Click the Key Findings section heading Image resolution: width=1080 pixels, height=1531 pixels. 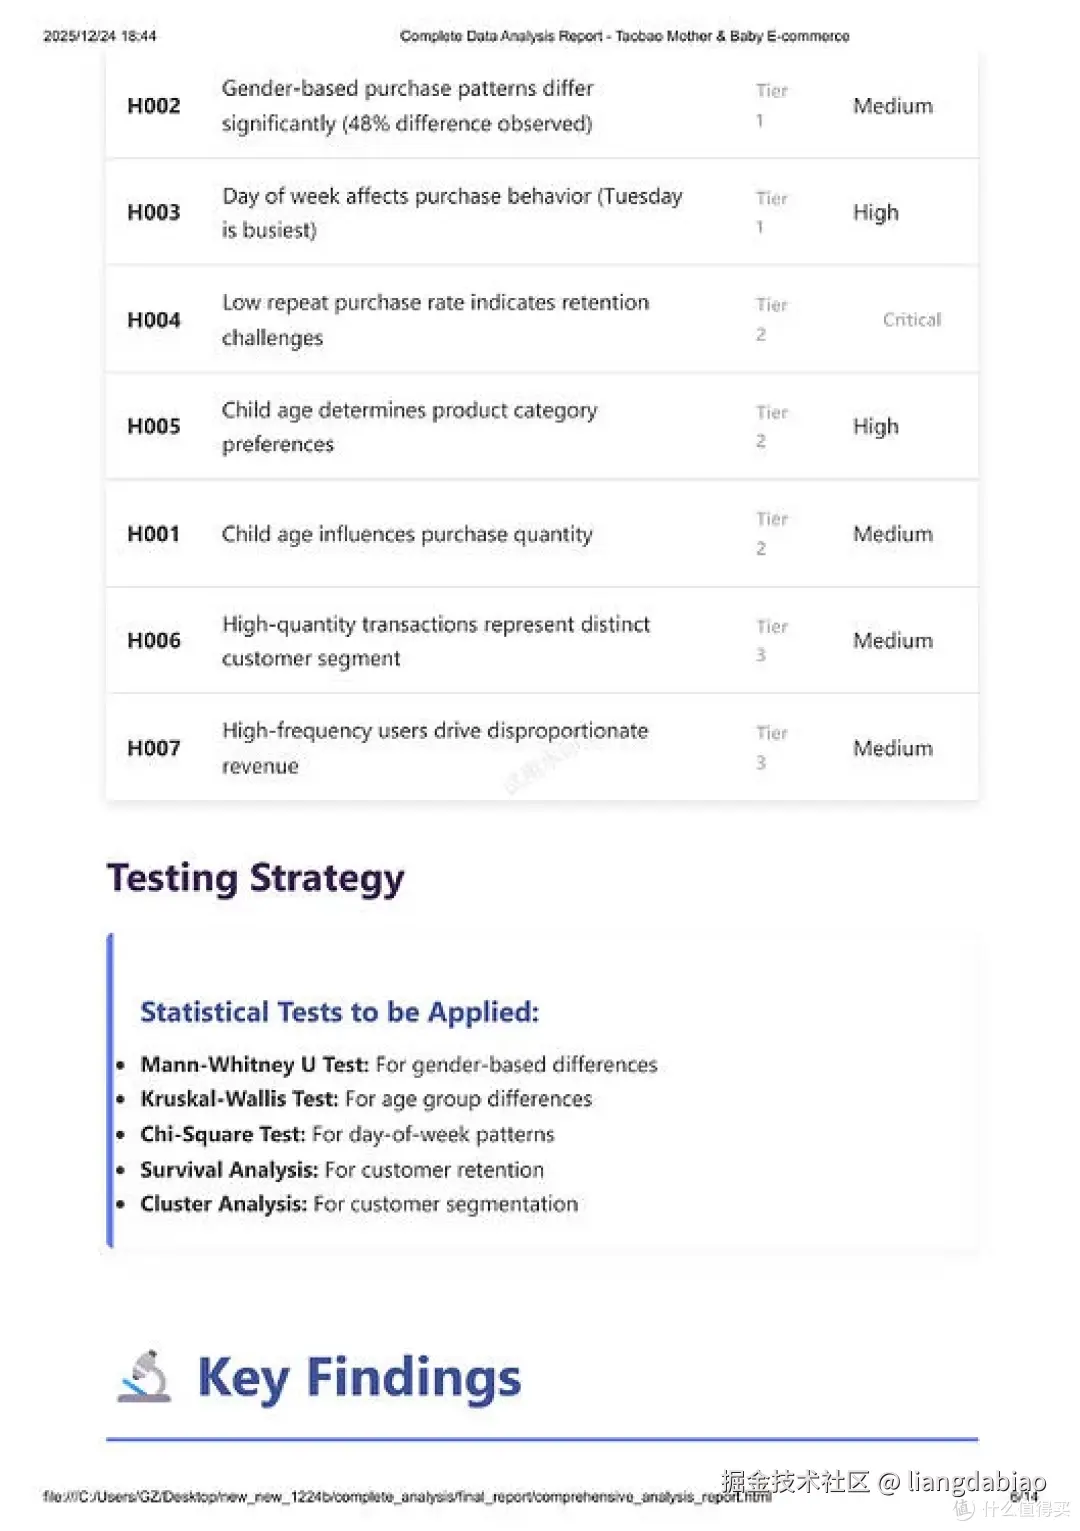click(x=359, y=1377)
